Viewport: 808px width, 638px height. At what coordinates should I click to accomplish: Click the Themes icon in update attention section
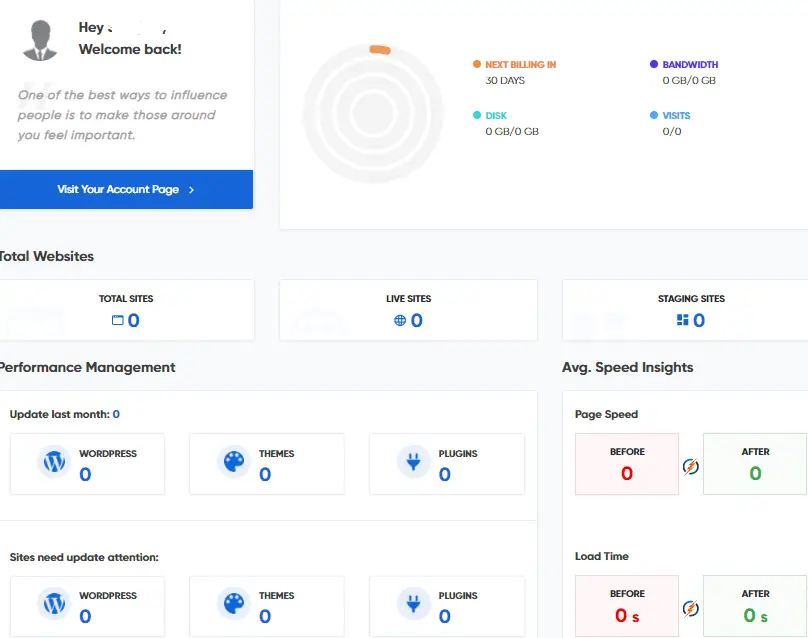tap(233, 604)
